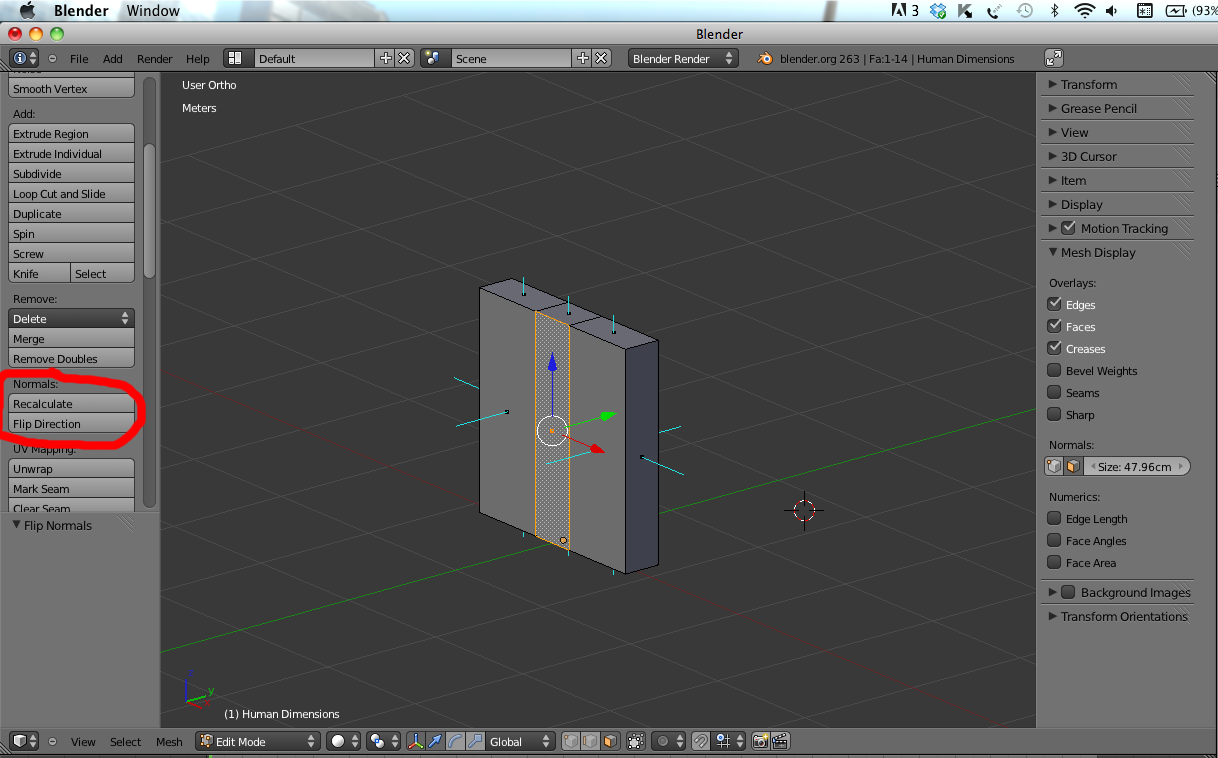This screenshot has height=758, width=1218.
Task: Click the Info editor type icon in top header
Action: point(24,59)
